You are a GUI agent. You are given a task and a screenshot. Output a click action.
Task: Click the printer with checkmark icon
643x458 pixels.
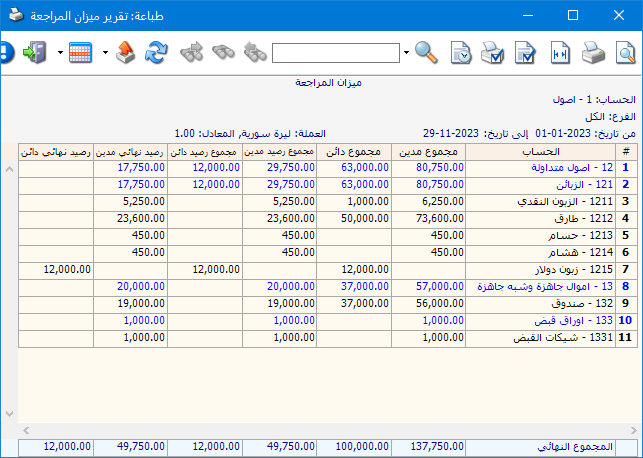[x=492, y=53]
